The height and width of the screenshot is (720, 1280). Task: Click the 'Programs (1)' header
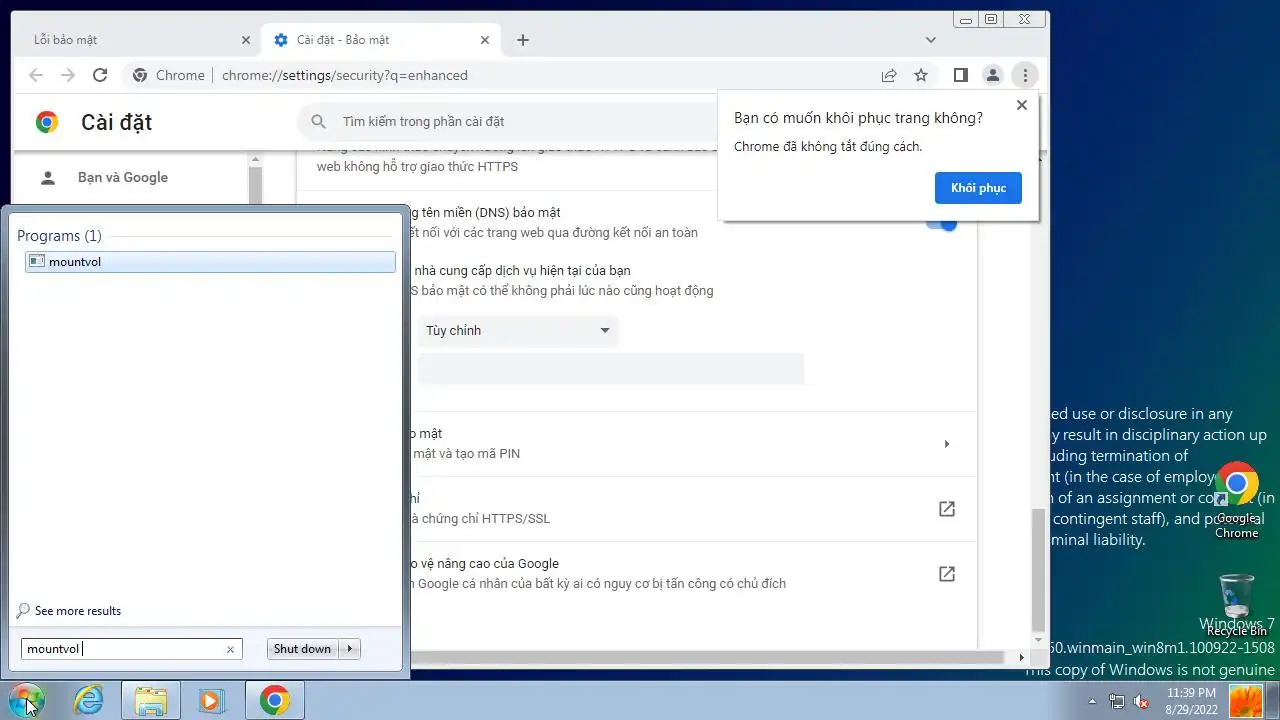coord(59,236)
